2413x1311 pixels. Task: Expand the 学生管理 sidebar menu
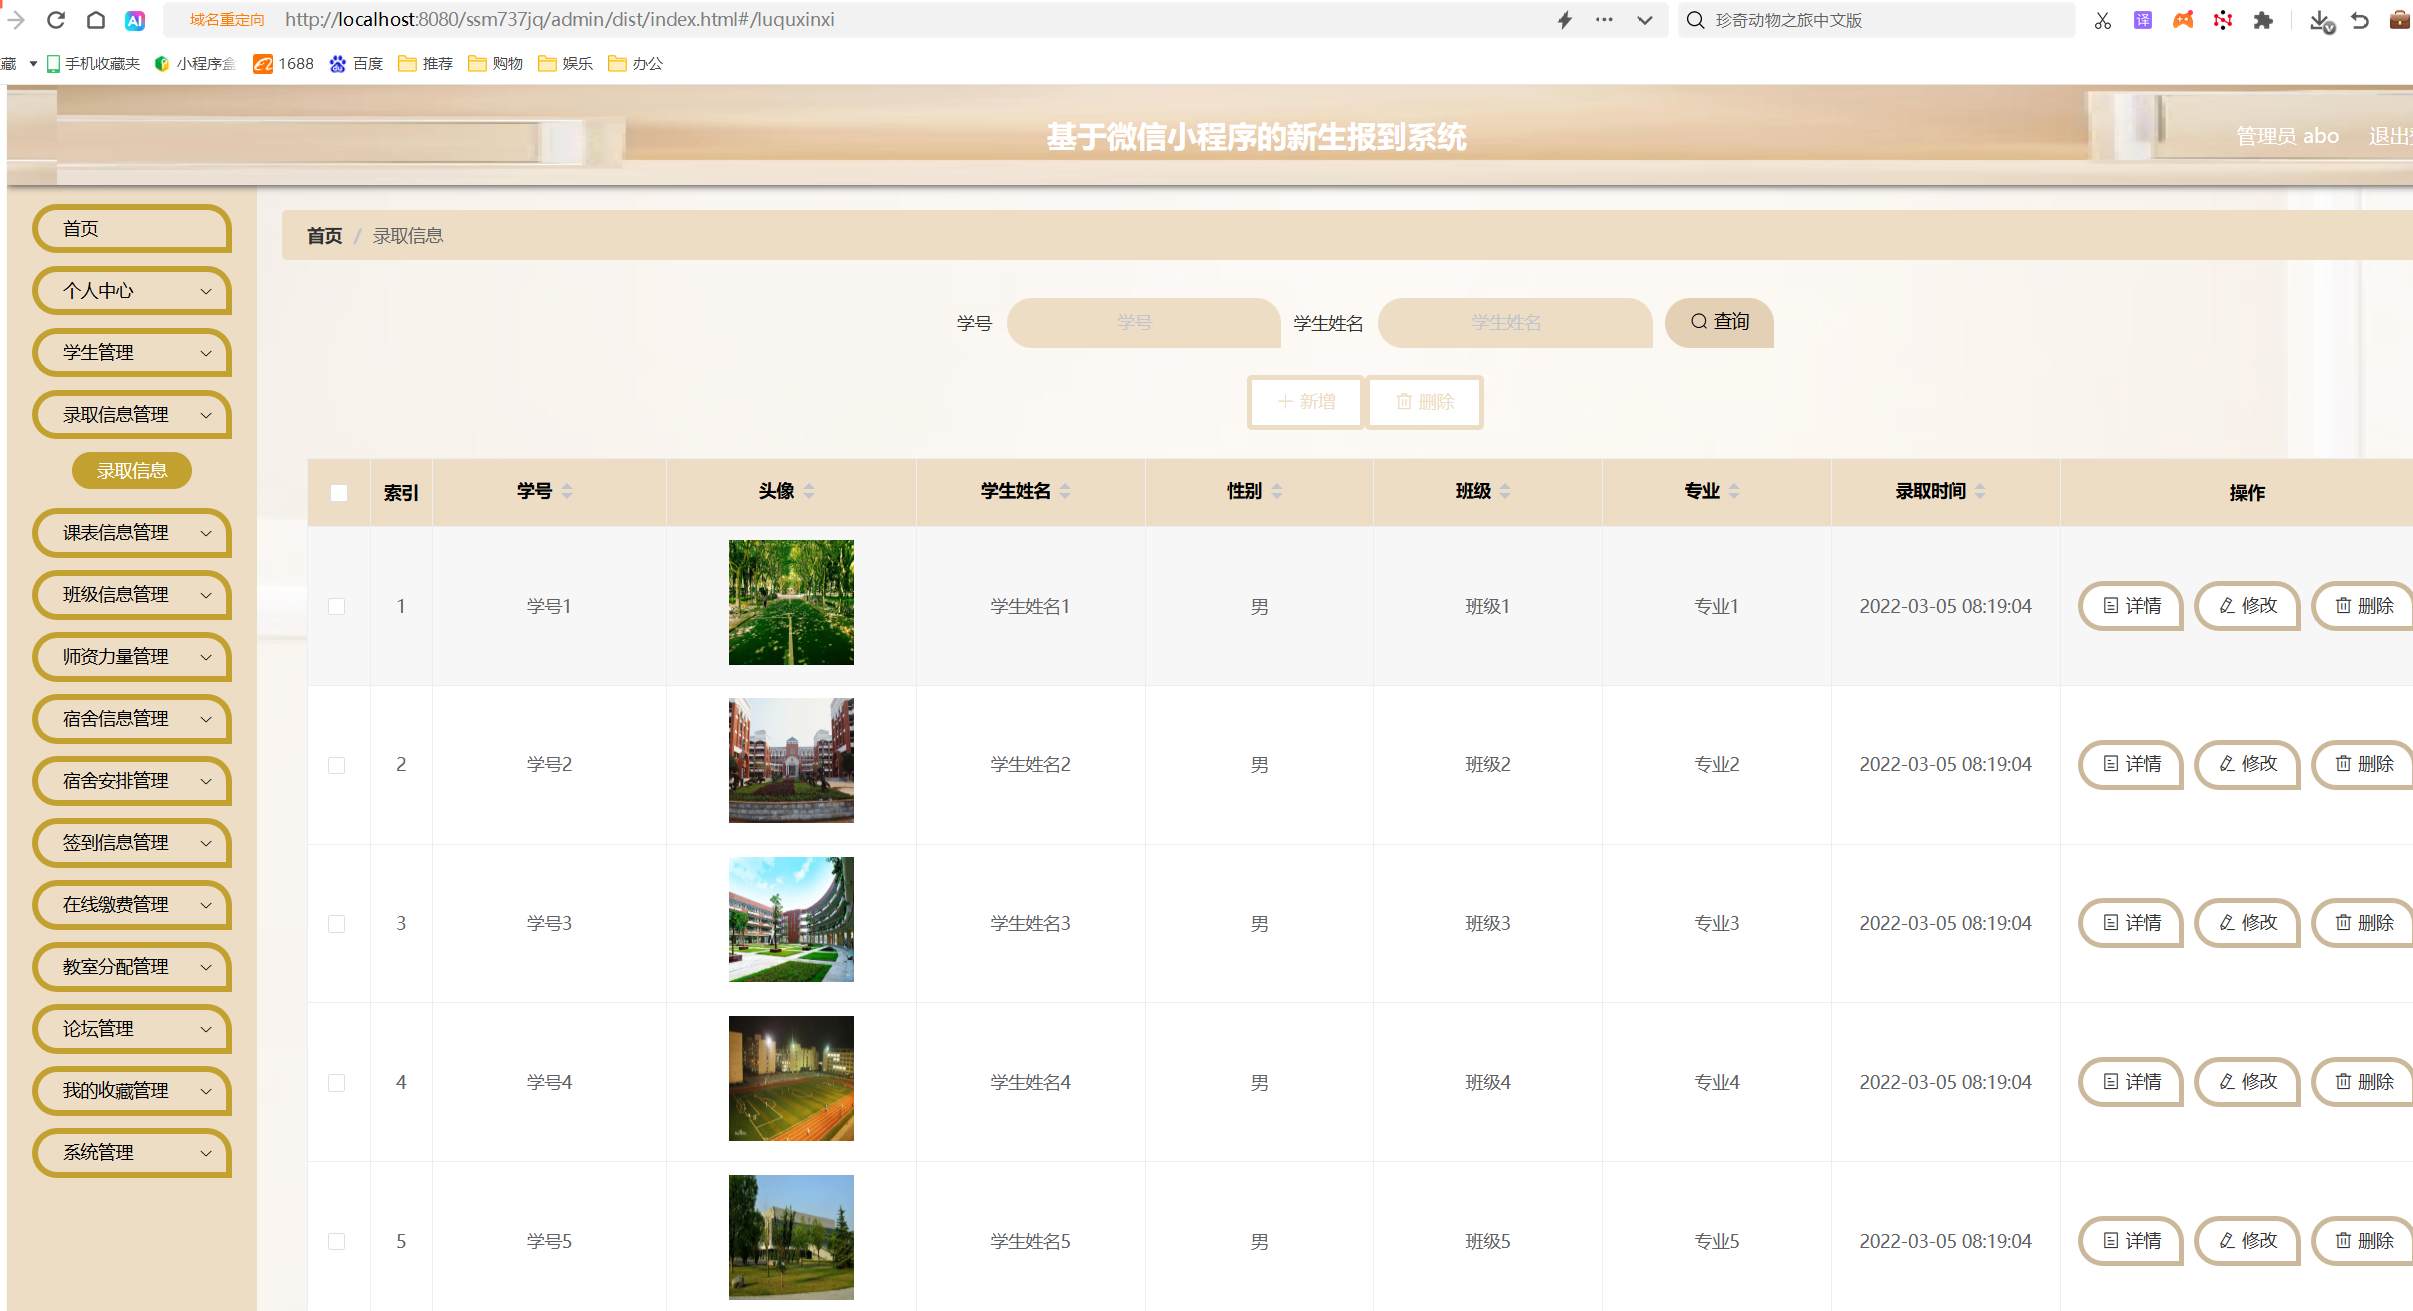(x=132, y=353)
